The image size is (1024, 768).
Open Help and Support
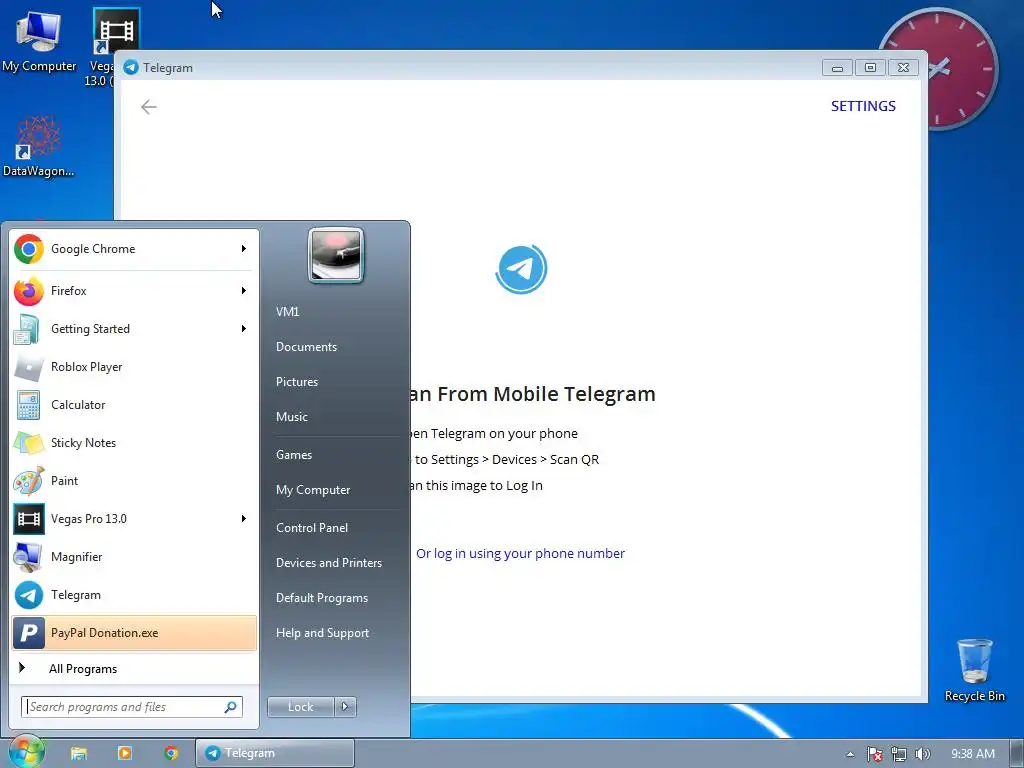click(x=322, y=633)
